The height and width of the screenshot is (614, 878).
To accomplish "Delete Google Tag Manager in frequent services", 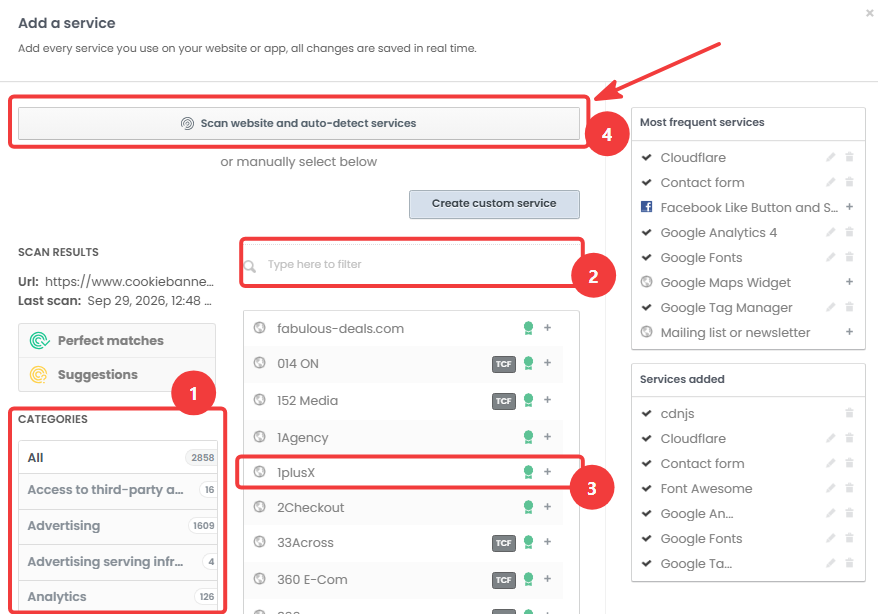I will [x=849, y=307].
